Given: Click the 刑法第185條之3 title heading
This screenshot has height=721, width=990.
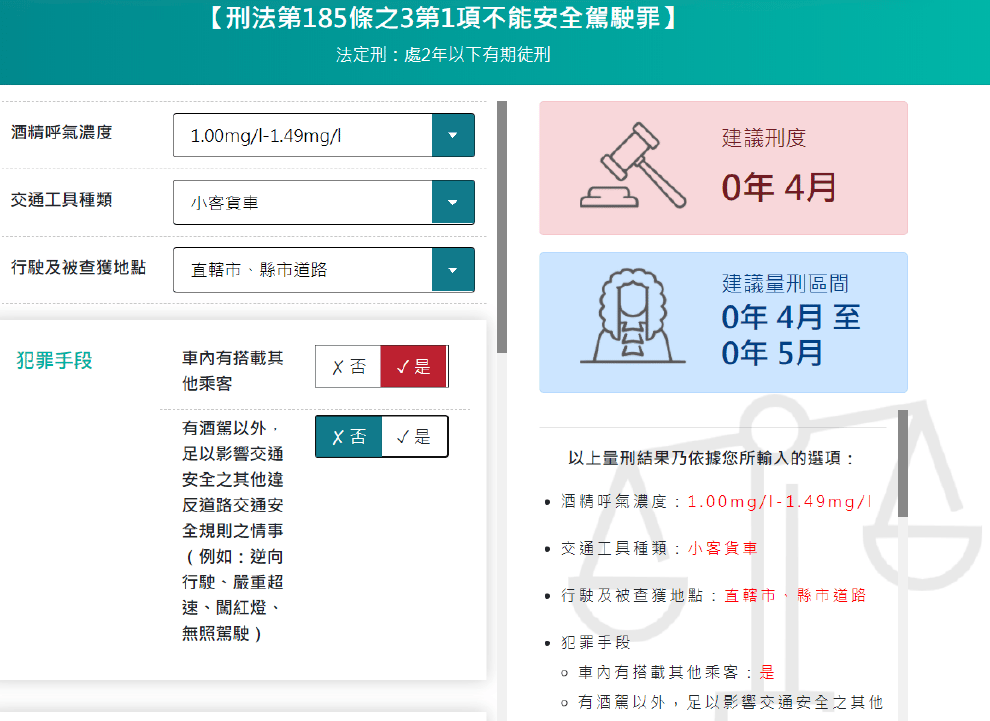Looking at the screenshot, I should tap(442, 18).
